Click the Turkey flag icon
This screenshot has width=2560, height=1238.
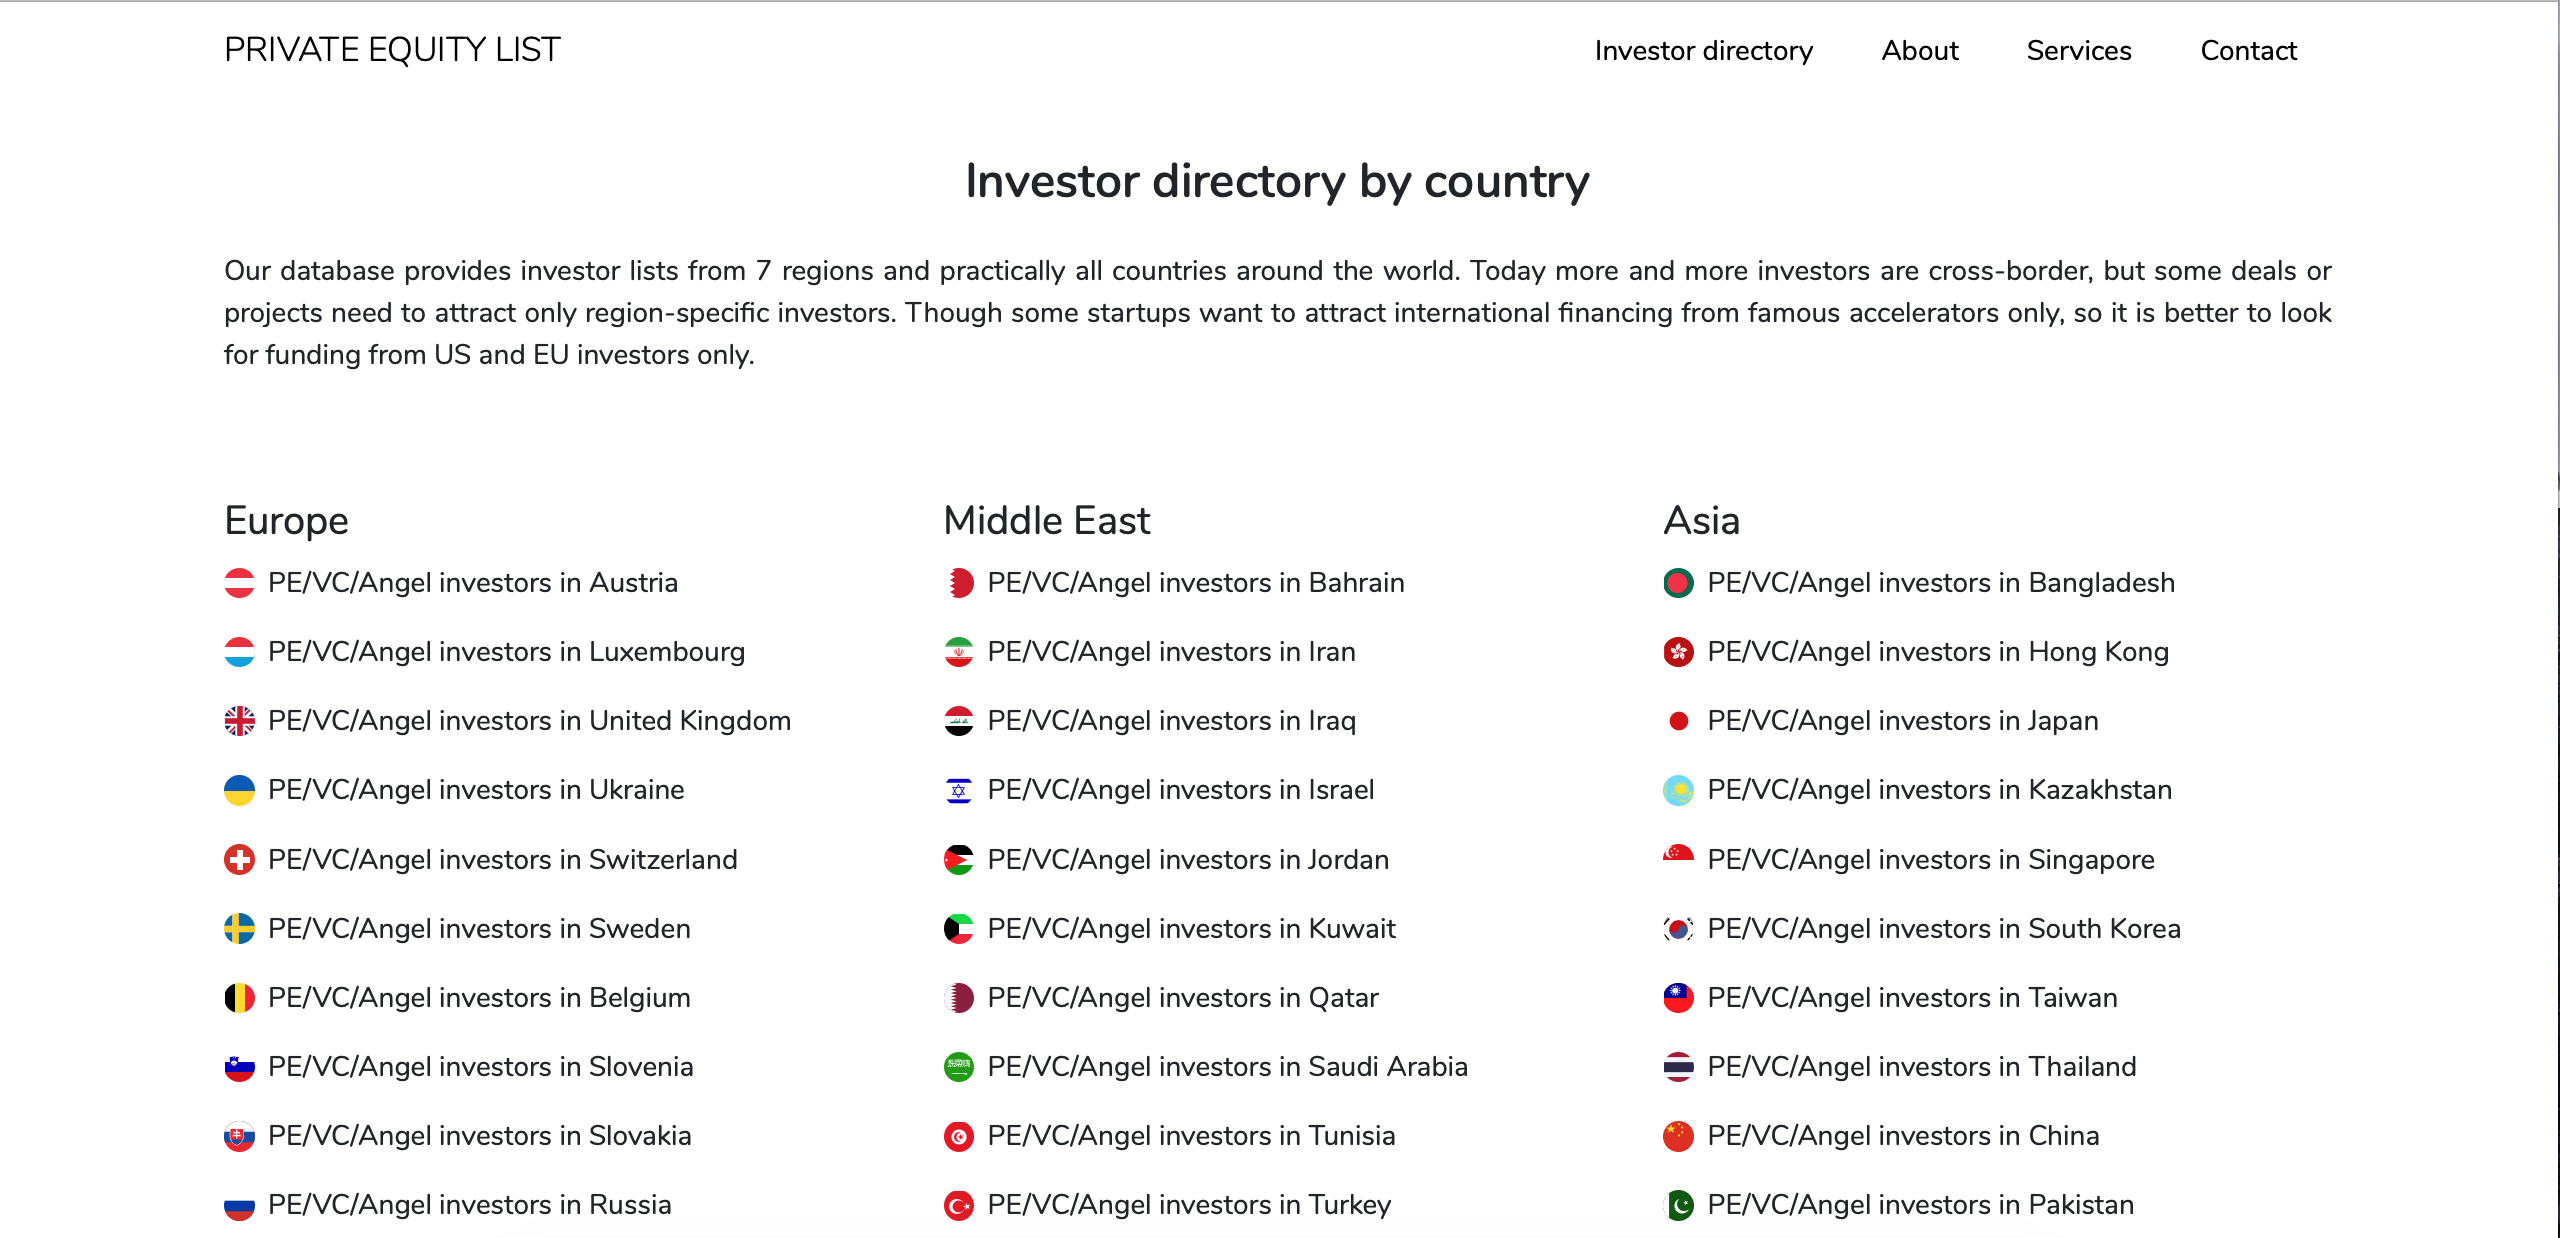click(x=959, y=1205)
